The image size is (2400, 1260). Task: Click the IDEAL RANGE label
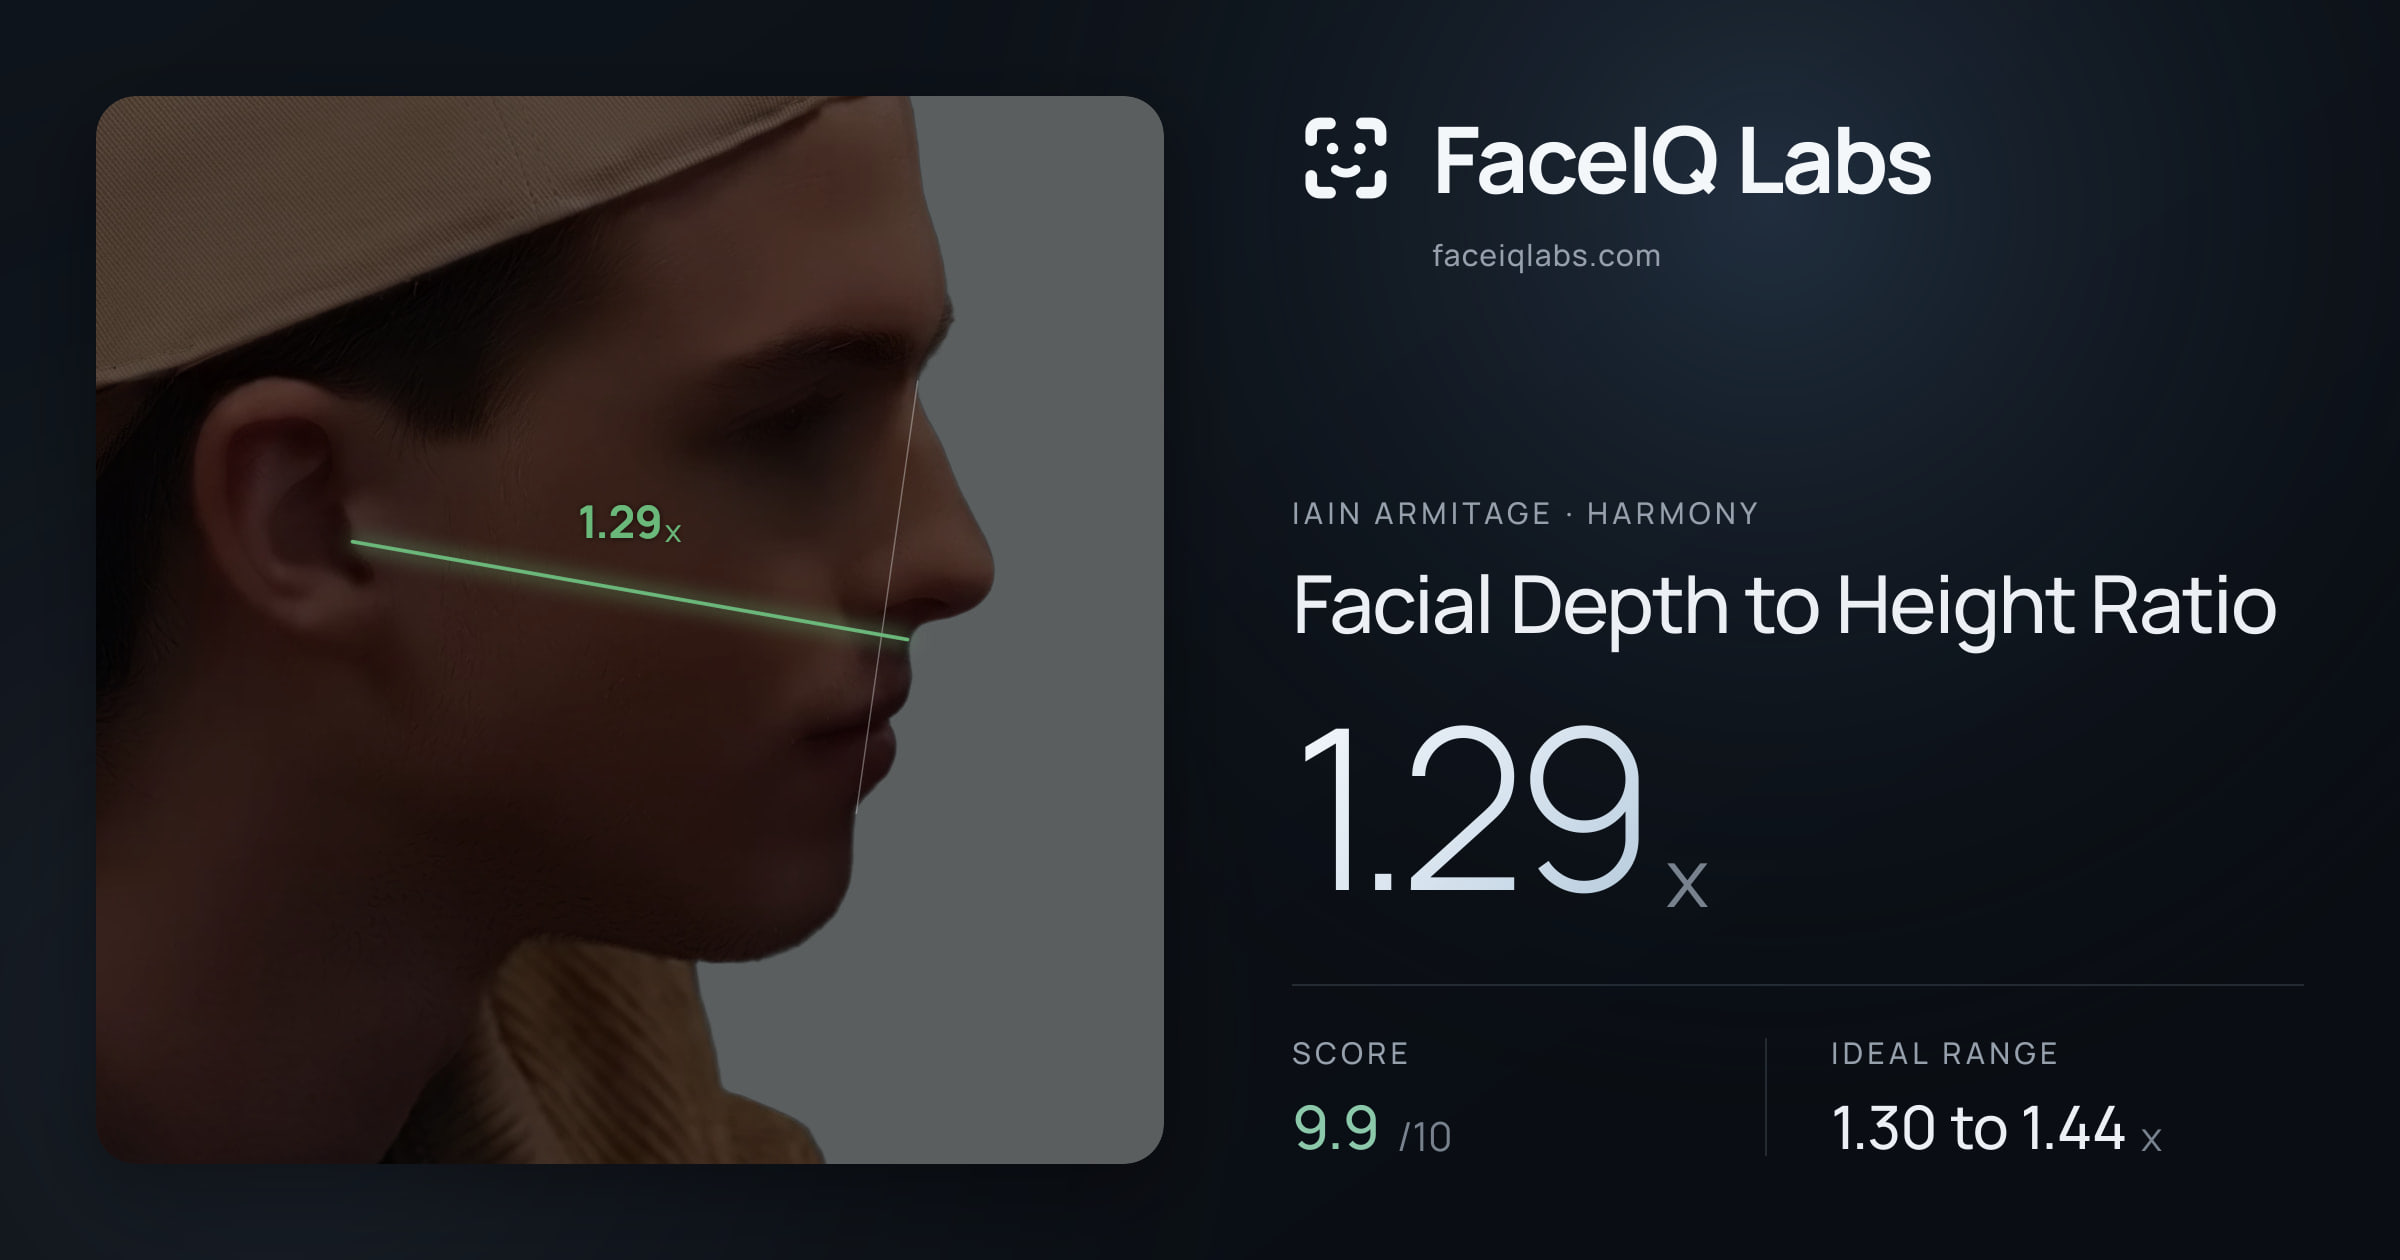[x=1944, y=1053]
